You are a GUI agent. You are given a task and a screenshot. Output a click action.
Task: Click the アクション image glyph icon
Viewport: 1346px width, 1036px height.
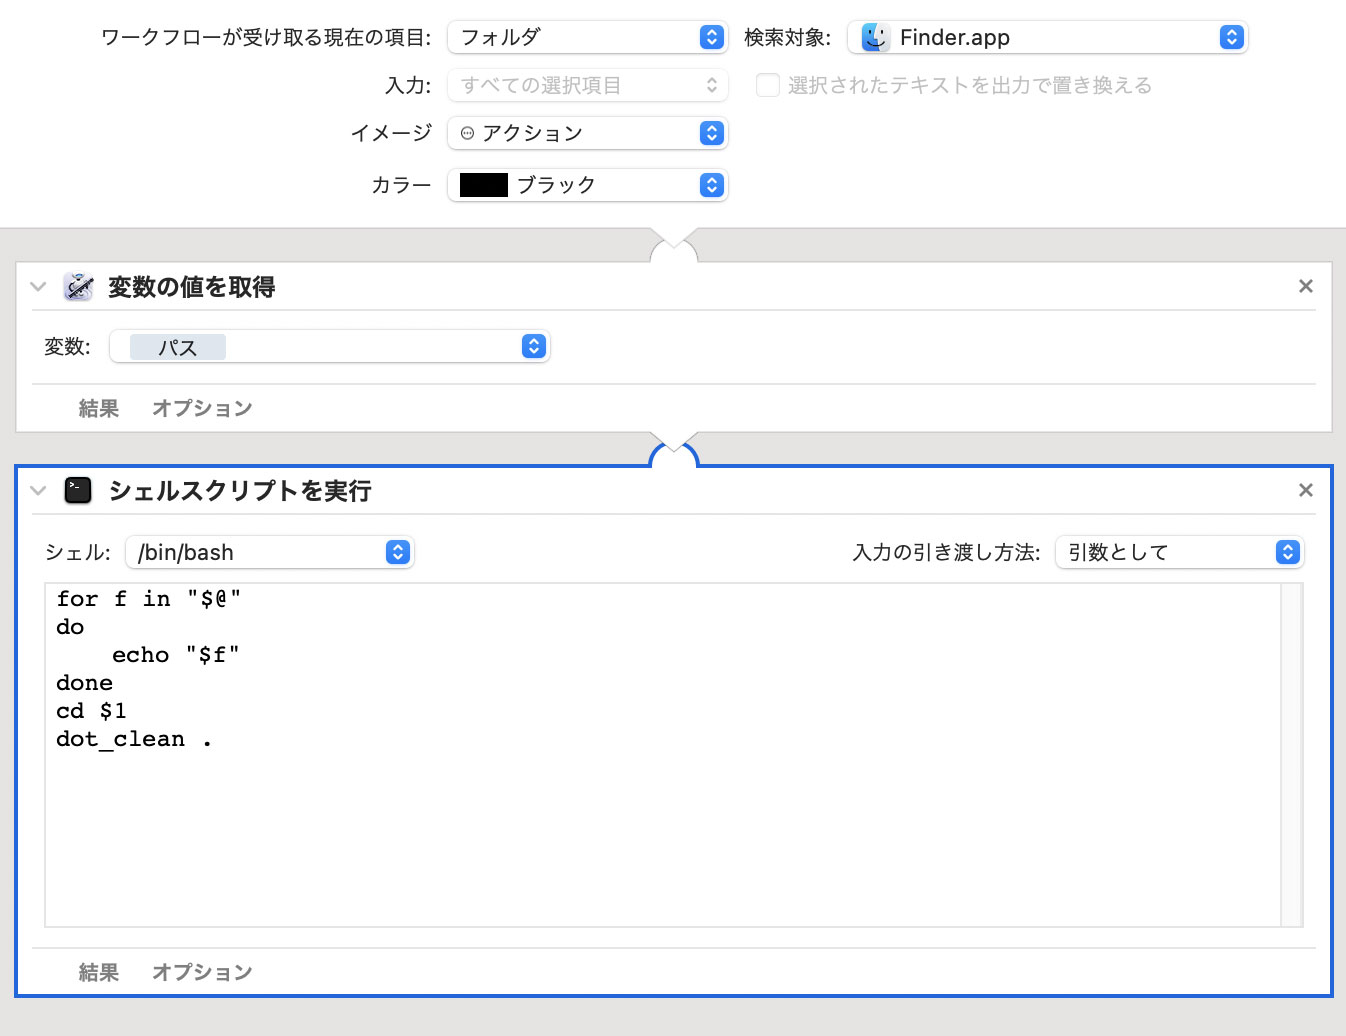[x=467, y=133]
